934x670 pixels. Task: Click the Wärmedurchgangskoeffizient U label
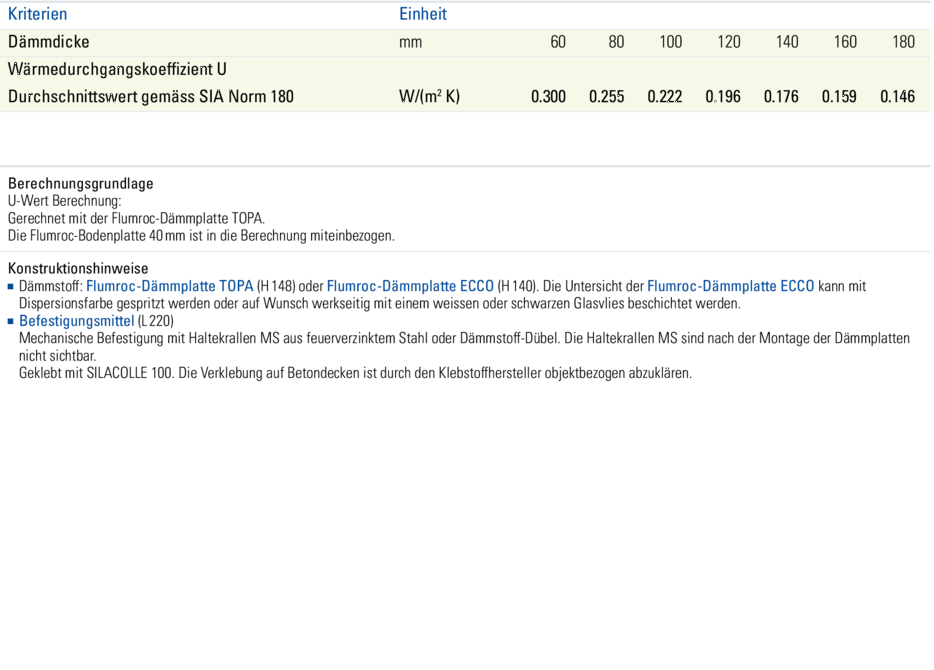click(x=117, y=70)
